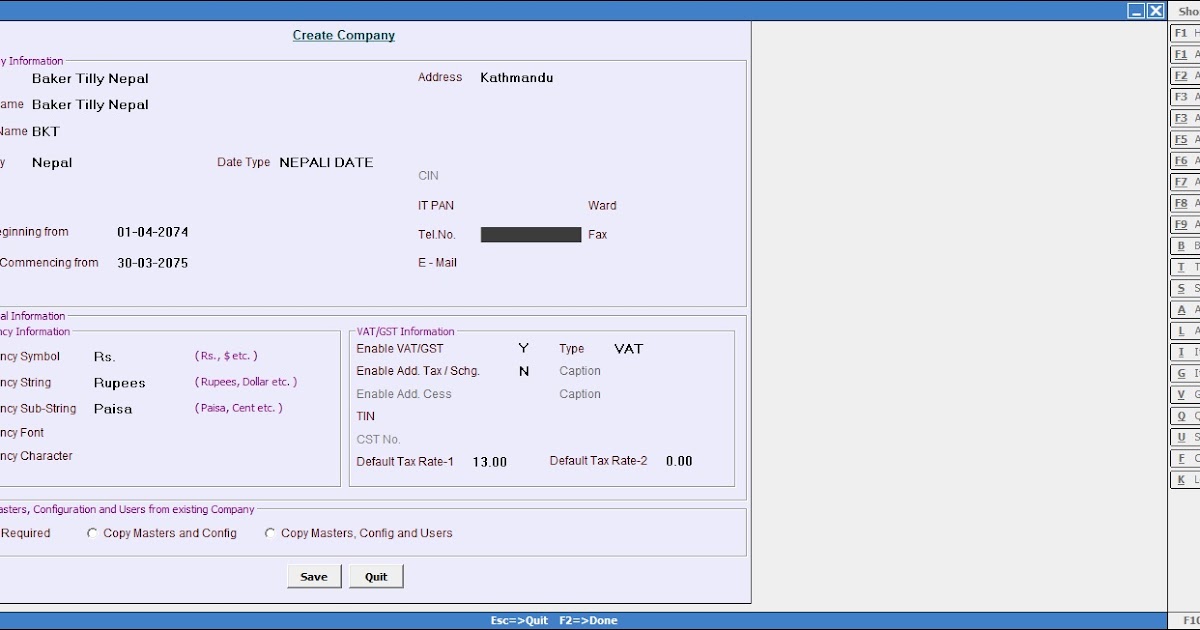Close the Create Company window
The height and width of the screenshot is (630, 1200).
pyautogui.click(x=1155, y=11)
